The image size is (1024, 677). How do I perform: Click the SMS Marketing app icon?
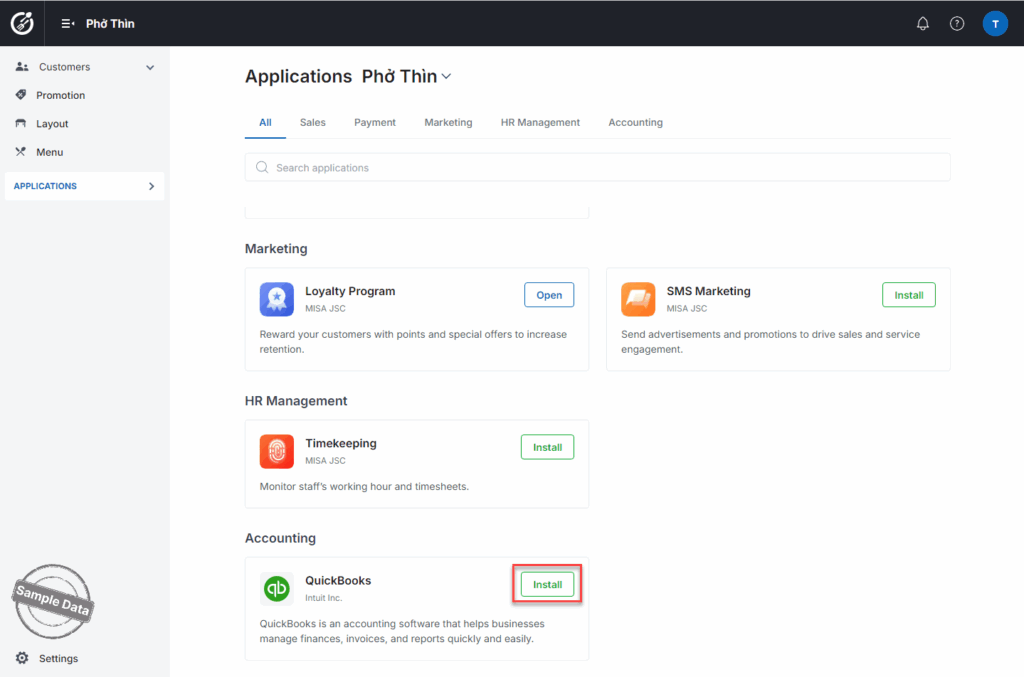638,299
